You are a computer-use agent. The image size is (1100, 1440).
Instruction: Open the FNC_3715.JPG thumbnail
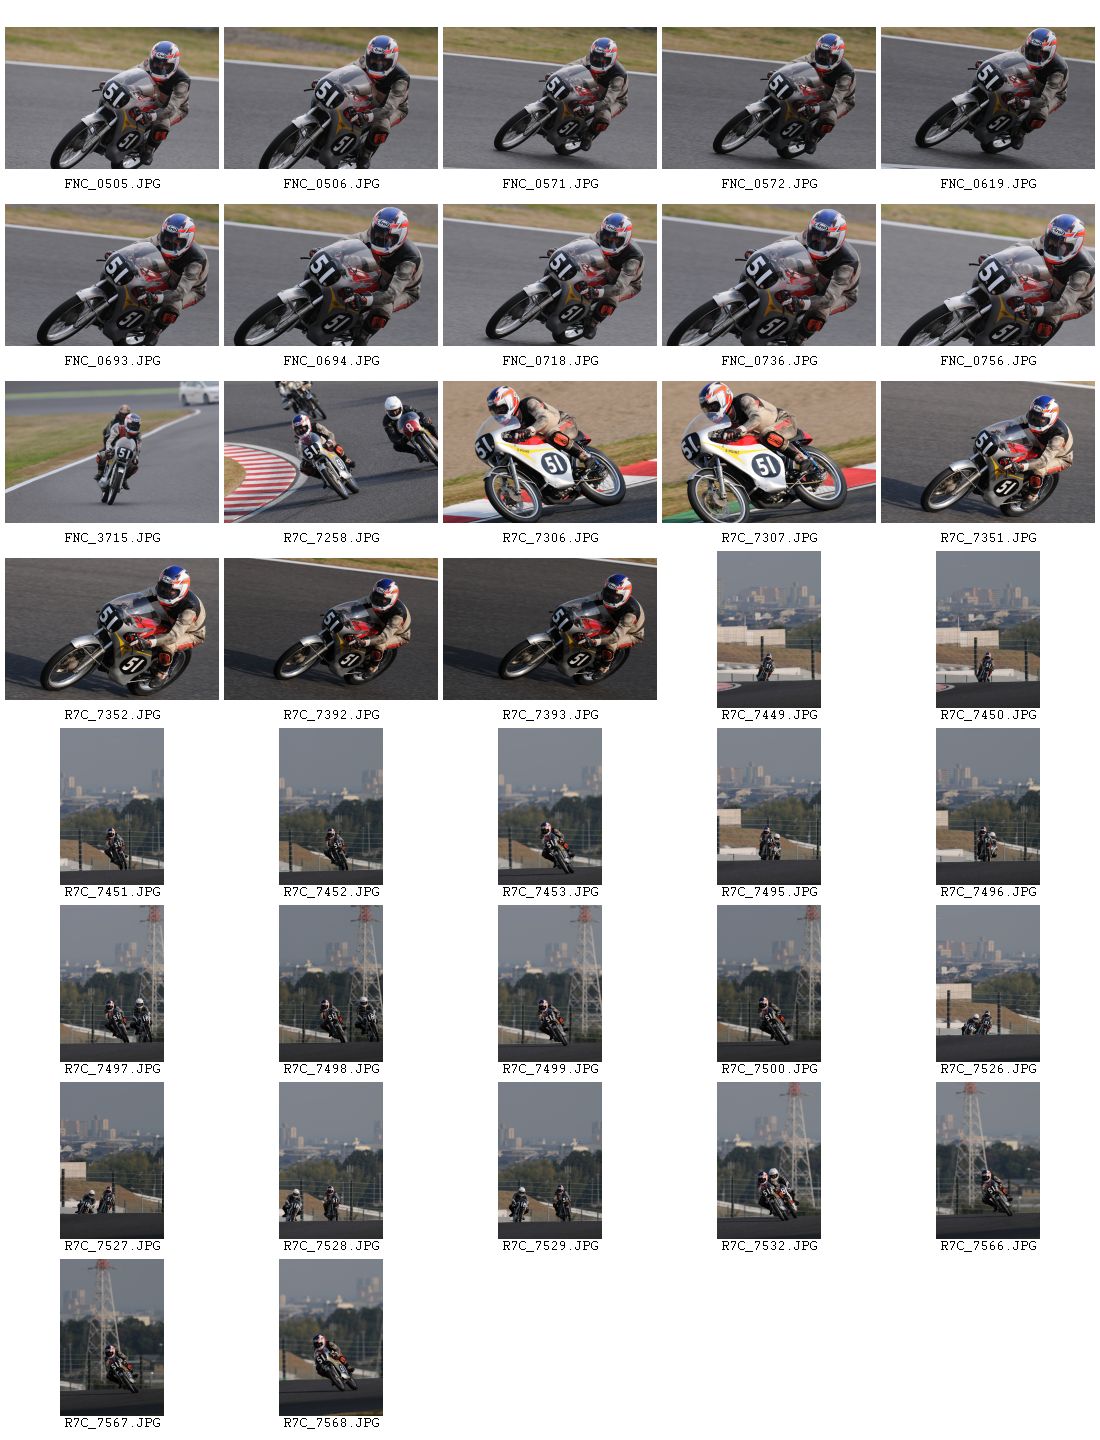[112, 452]
